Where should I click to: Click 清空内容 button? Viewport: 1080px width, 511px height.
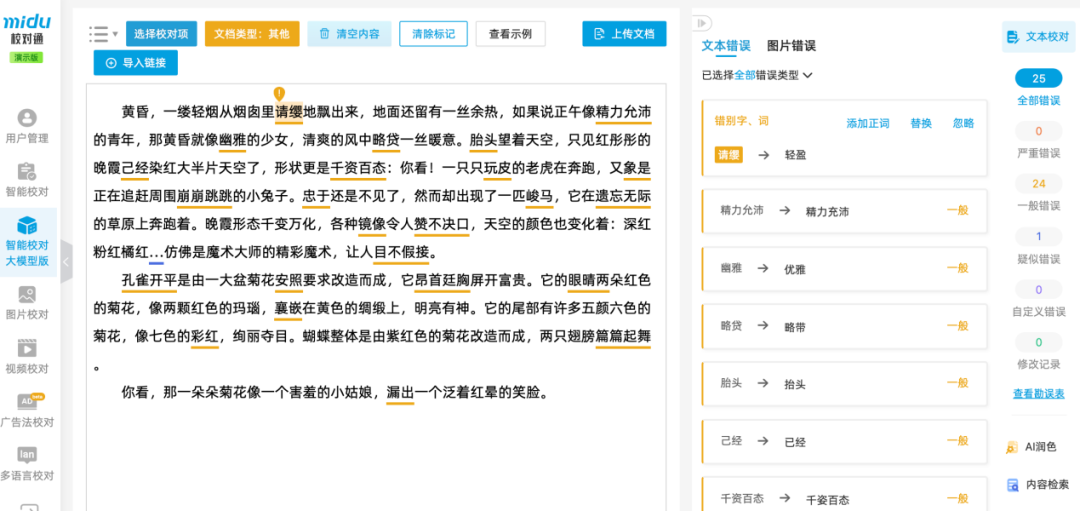point(349,34)
